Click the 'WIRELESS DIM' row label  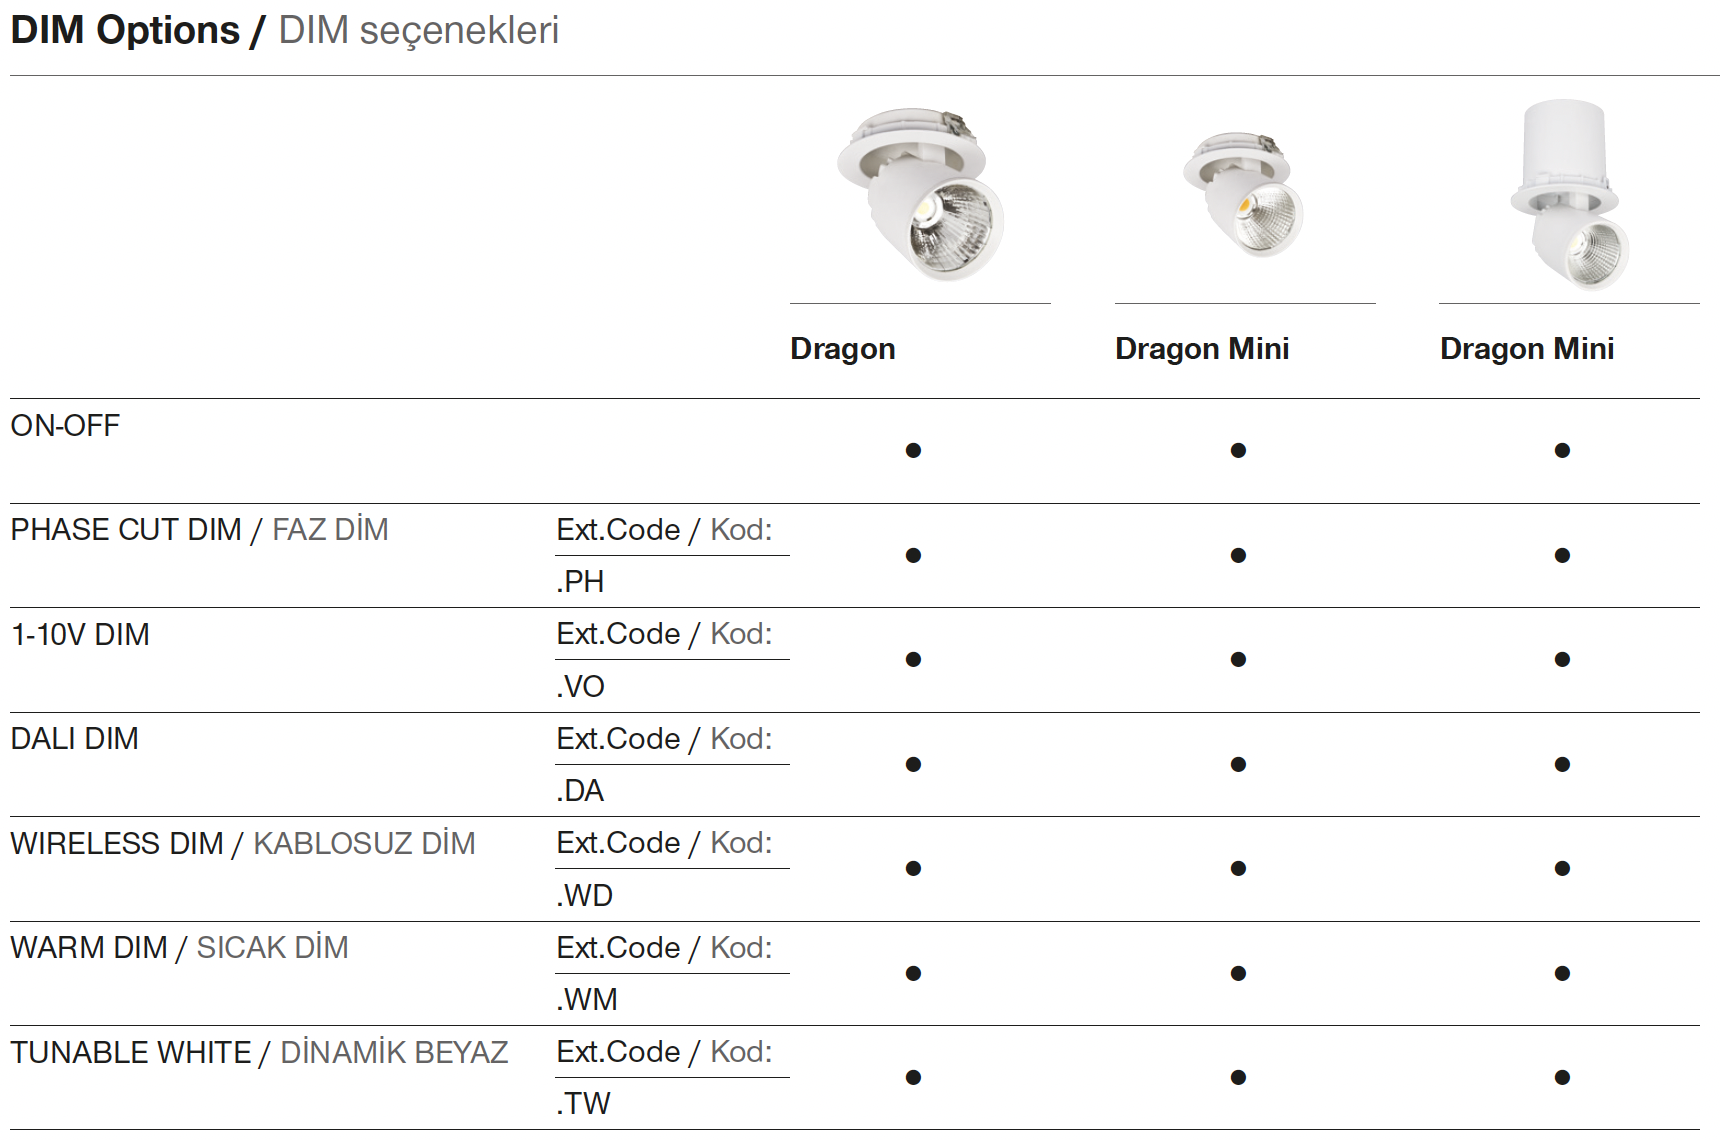[x=117, y=844]
